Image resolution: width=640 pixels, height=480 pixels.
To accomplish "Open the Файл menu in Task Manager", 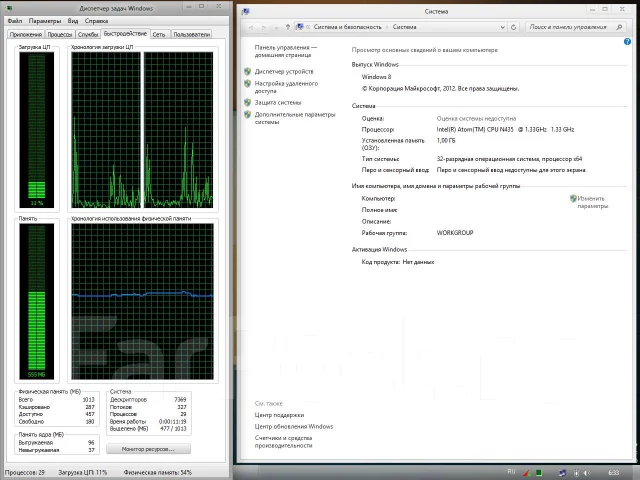I will 15,21.
